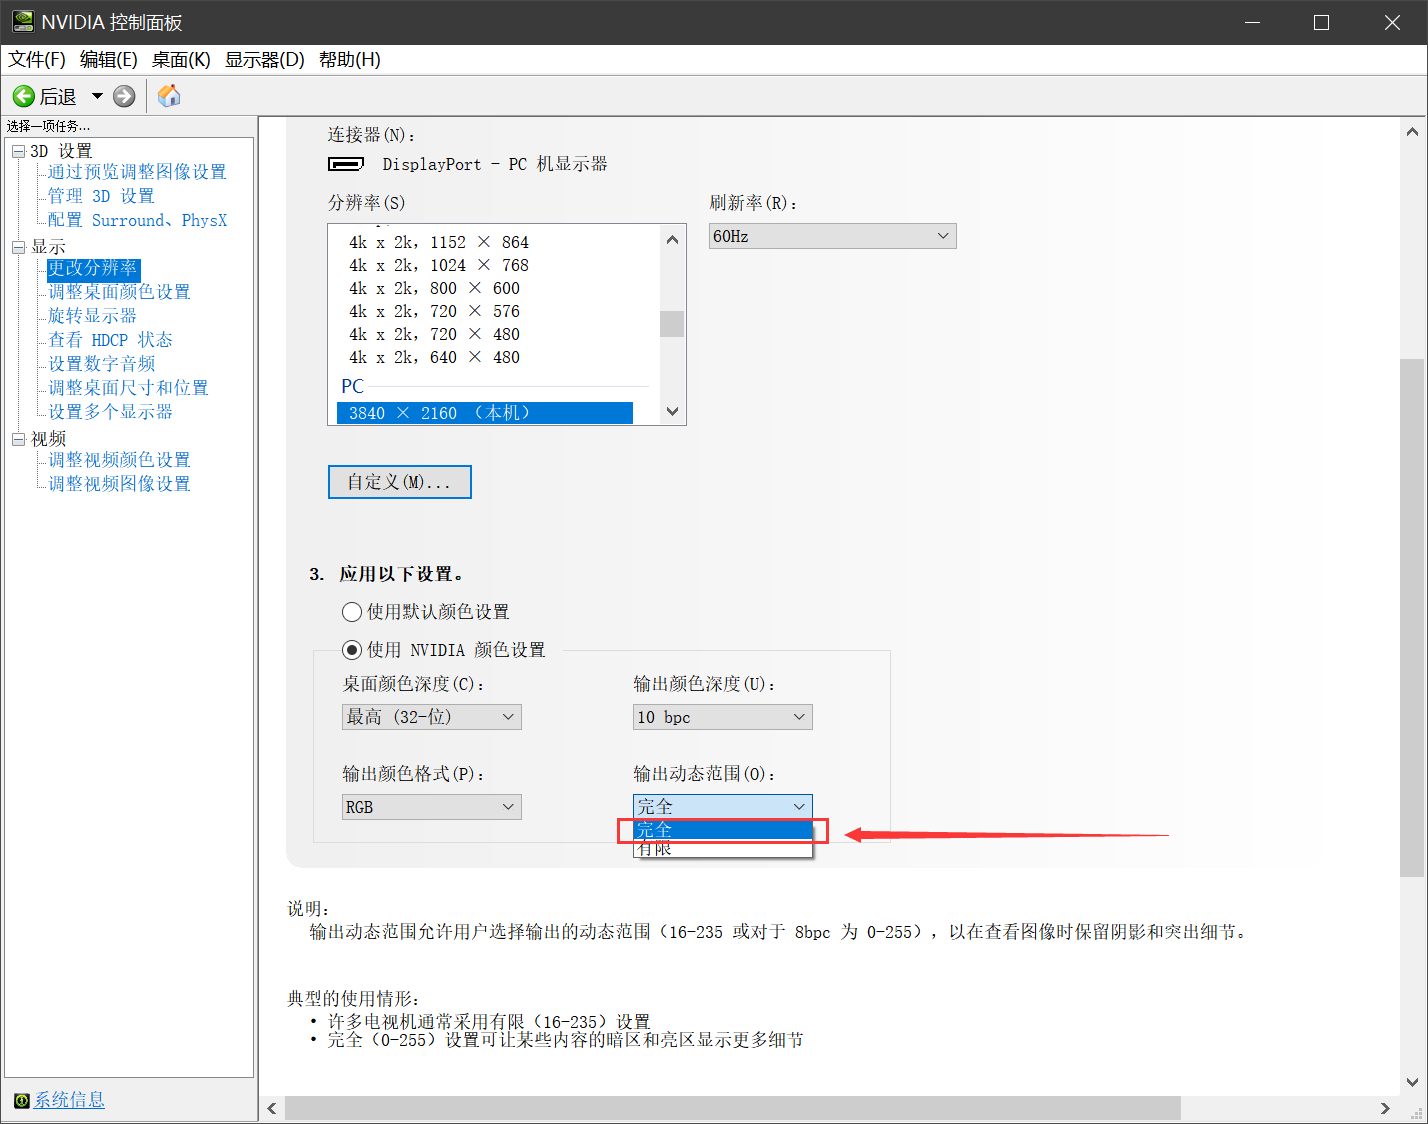Collapse the 3D 设置 tree node
The image size is (1428, 1124).
[18, 151]
